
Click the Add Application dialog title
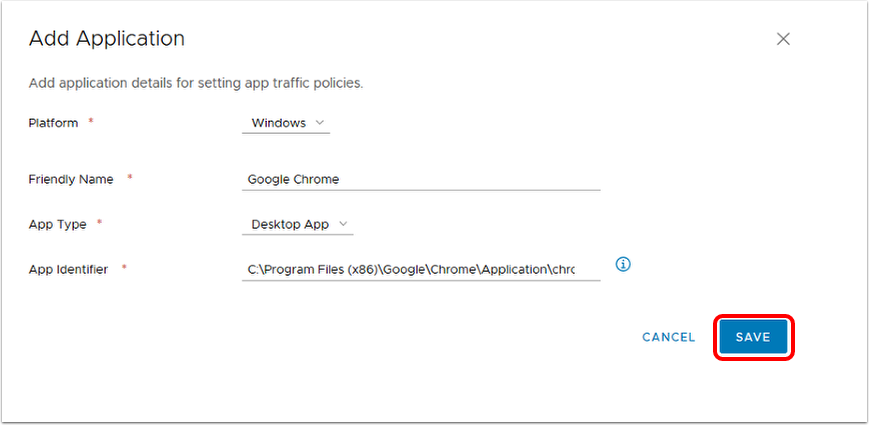click(x=107, y=39)
